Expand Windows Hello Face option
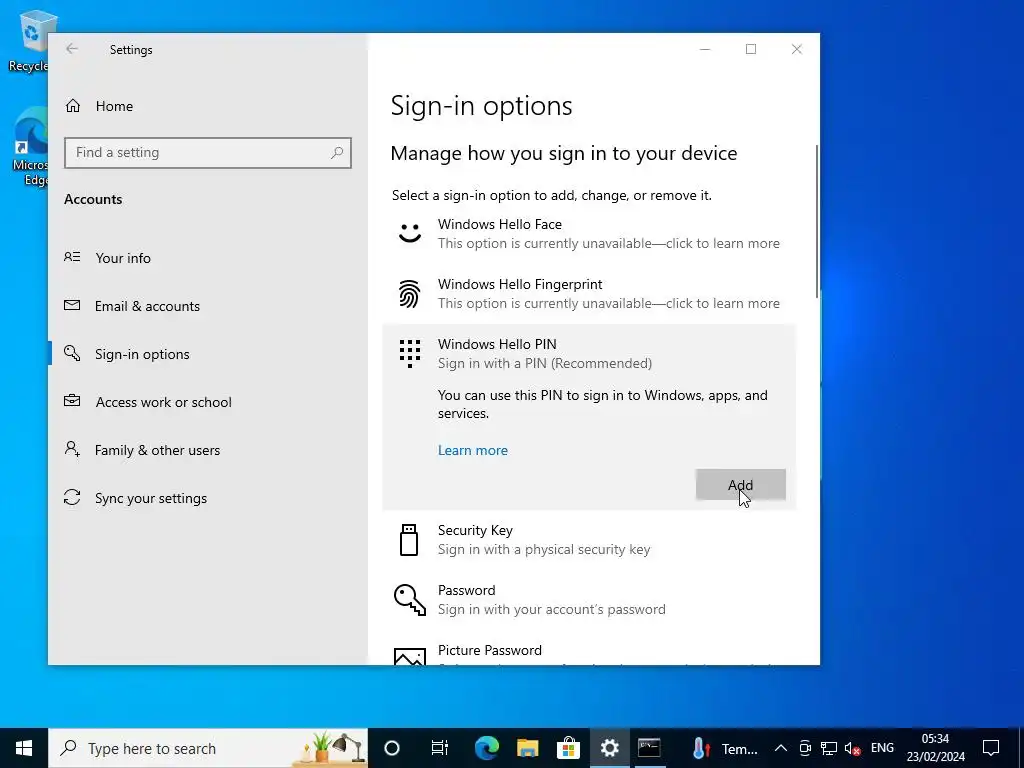This screenshot has height=768, width=1024. (589, 234)
